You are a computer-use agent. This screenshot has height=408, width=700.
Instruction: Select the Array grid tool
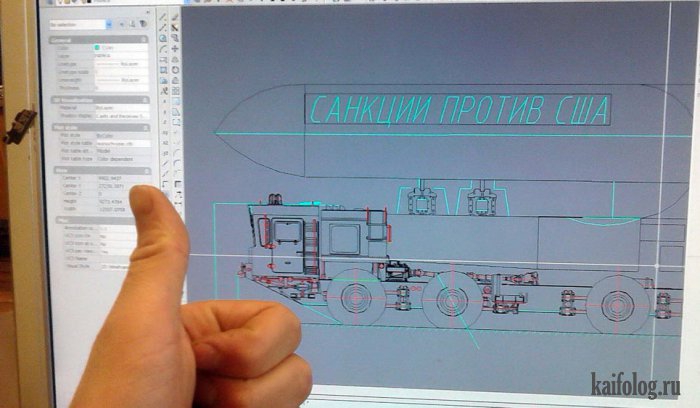(175, 91)
